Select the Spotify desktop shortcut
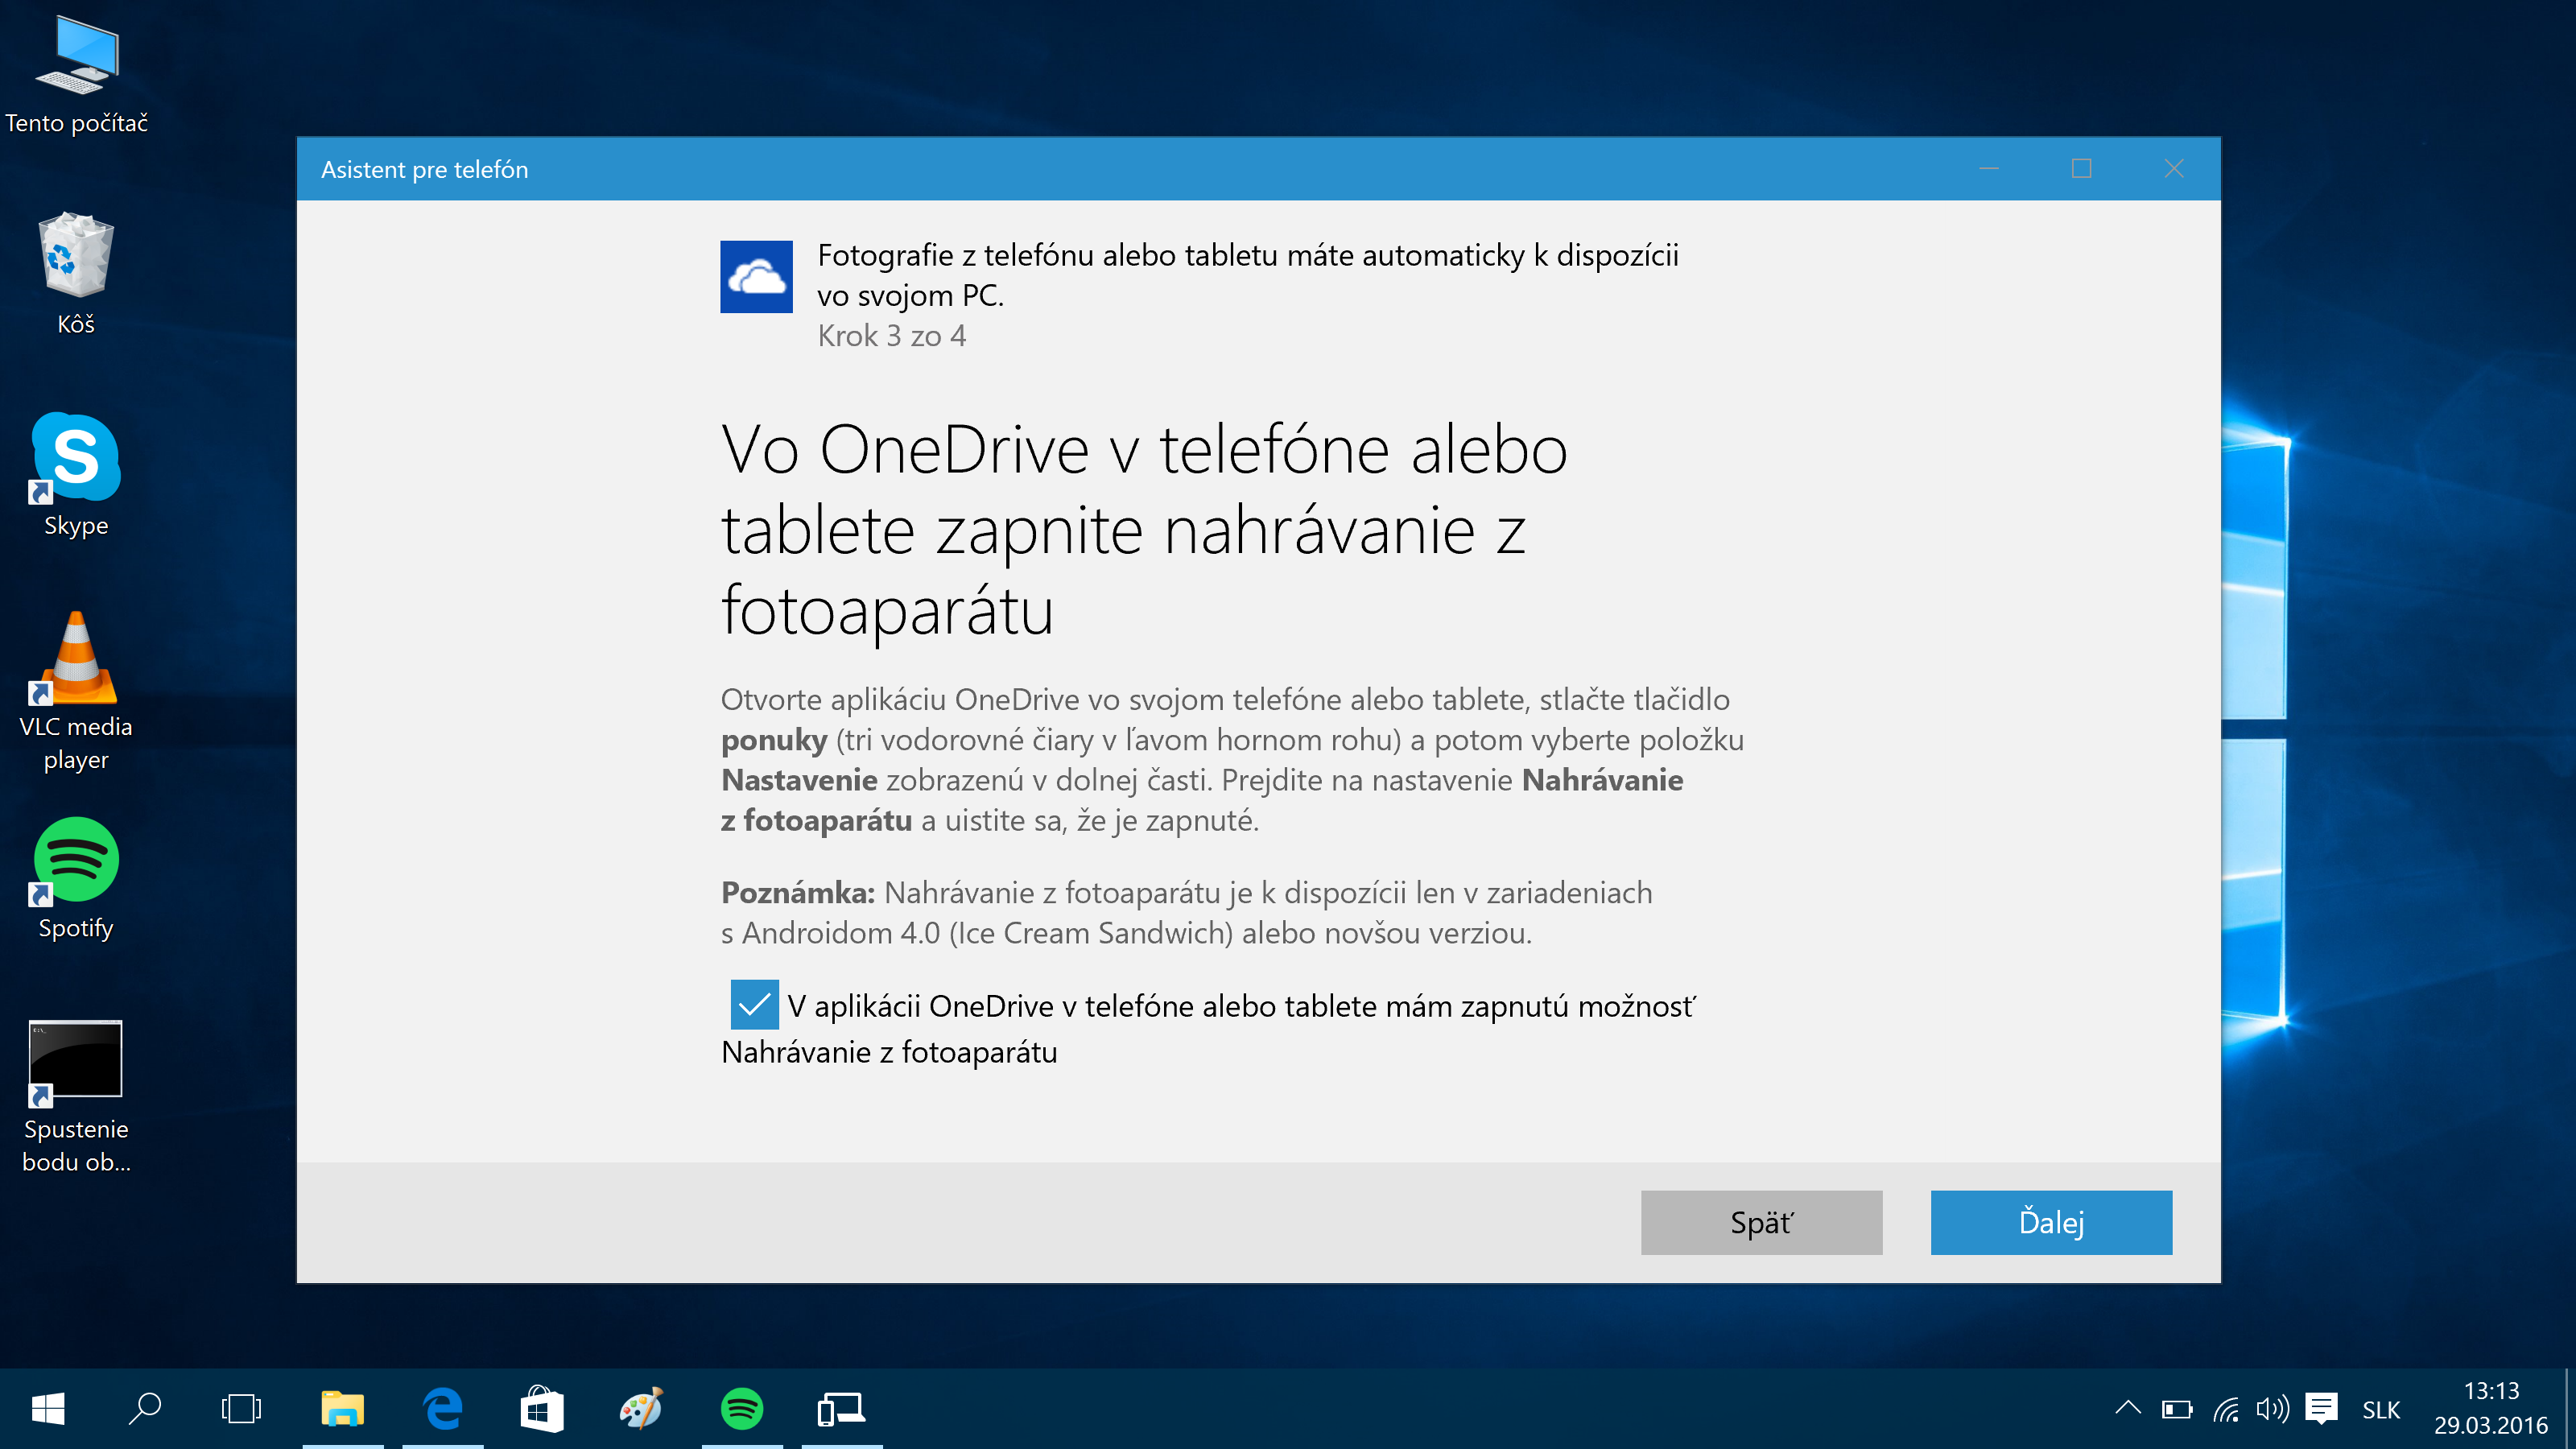2576x1449 pixels. coord(76,879)
